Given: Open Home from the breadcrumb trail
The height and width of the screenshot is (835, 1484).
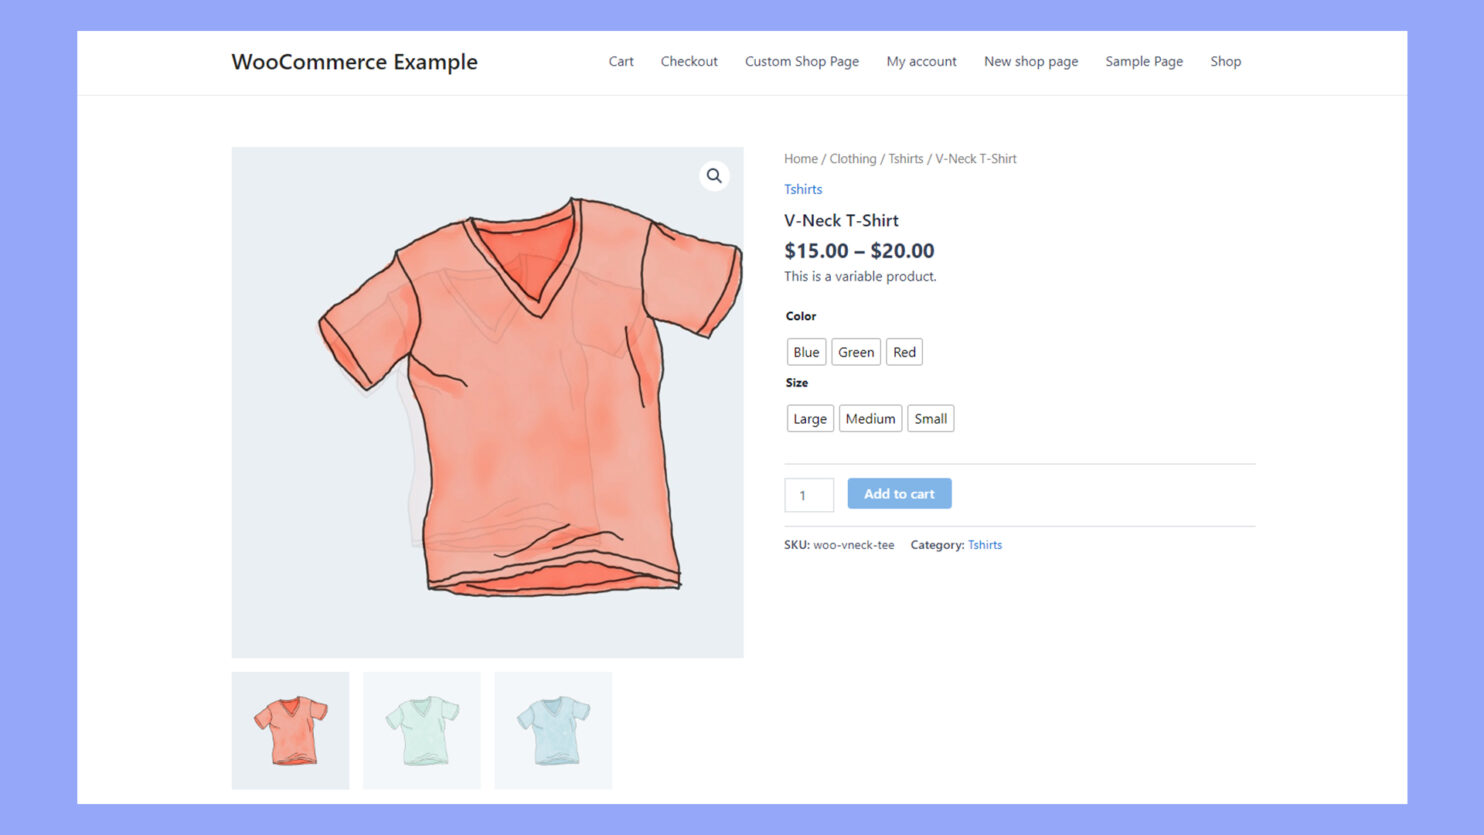Looking at the screenshot, I should coord(799,158).
